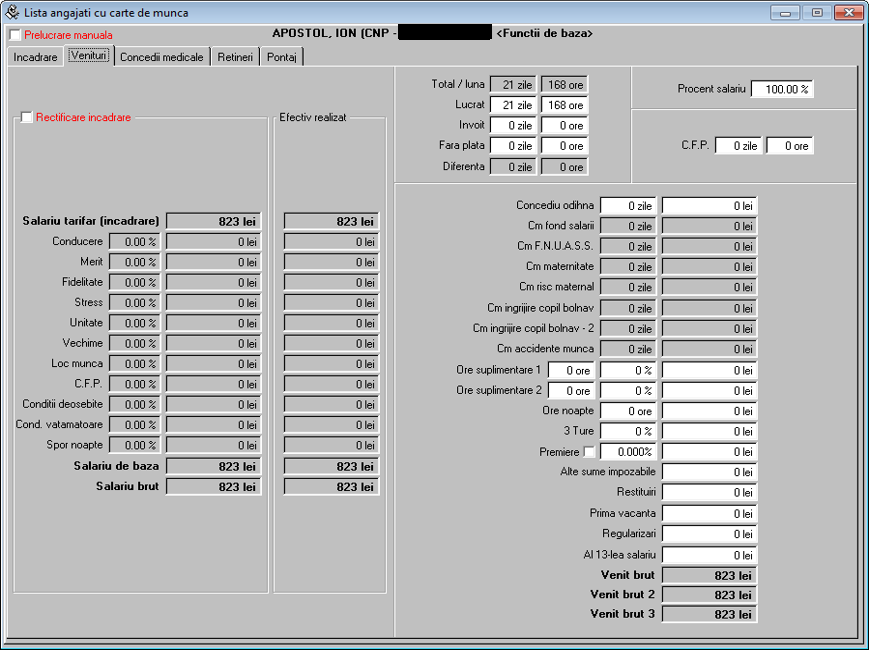The image size is (869, 650).
Task: Open the Concedii medicale tab
Action: tap(161, 57)
